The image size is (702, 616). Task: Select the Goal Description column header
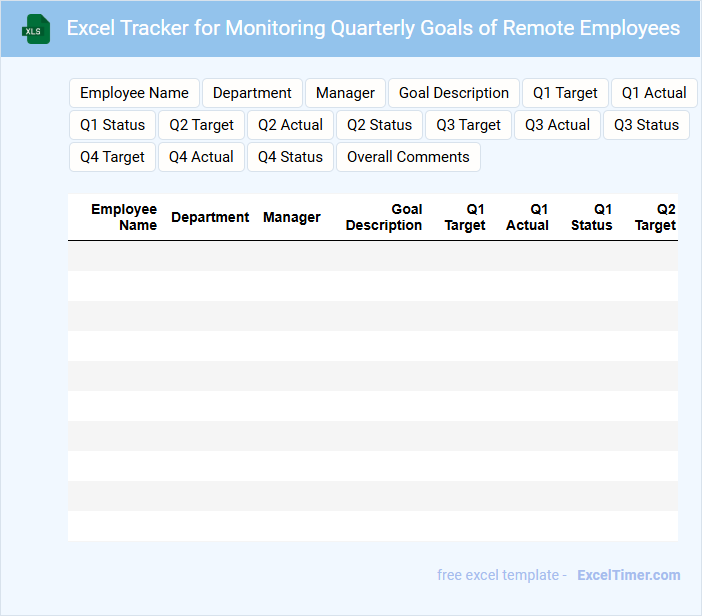click(x=384, y=217)
